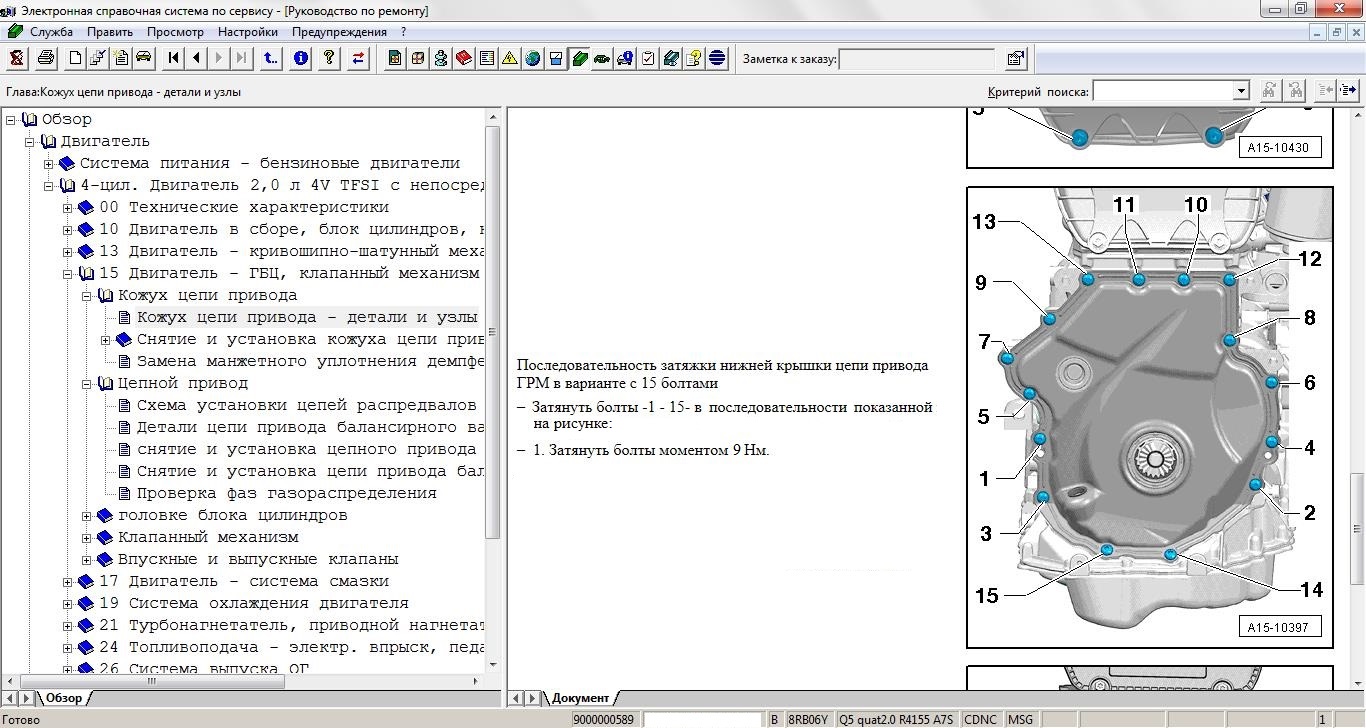Click the red book toolbar icon
This screenshot has height=728, width=1366.
tap(463, 58)
